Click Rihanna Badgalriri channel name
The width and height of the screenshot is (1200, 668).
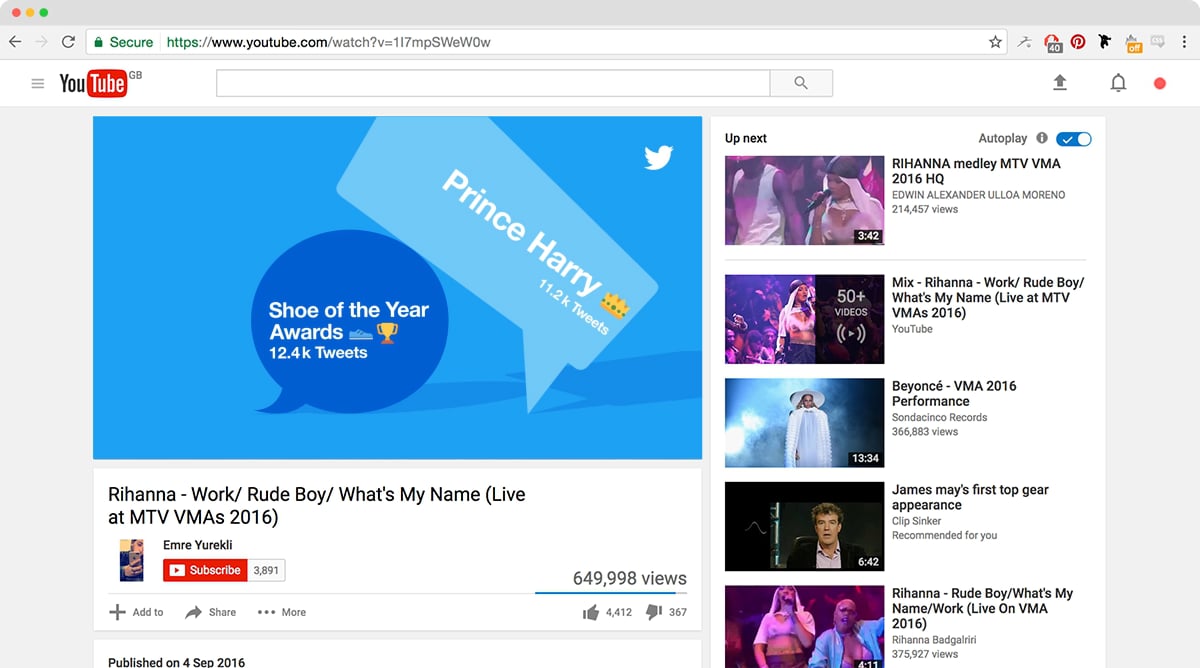coord(934,640)
